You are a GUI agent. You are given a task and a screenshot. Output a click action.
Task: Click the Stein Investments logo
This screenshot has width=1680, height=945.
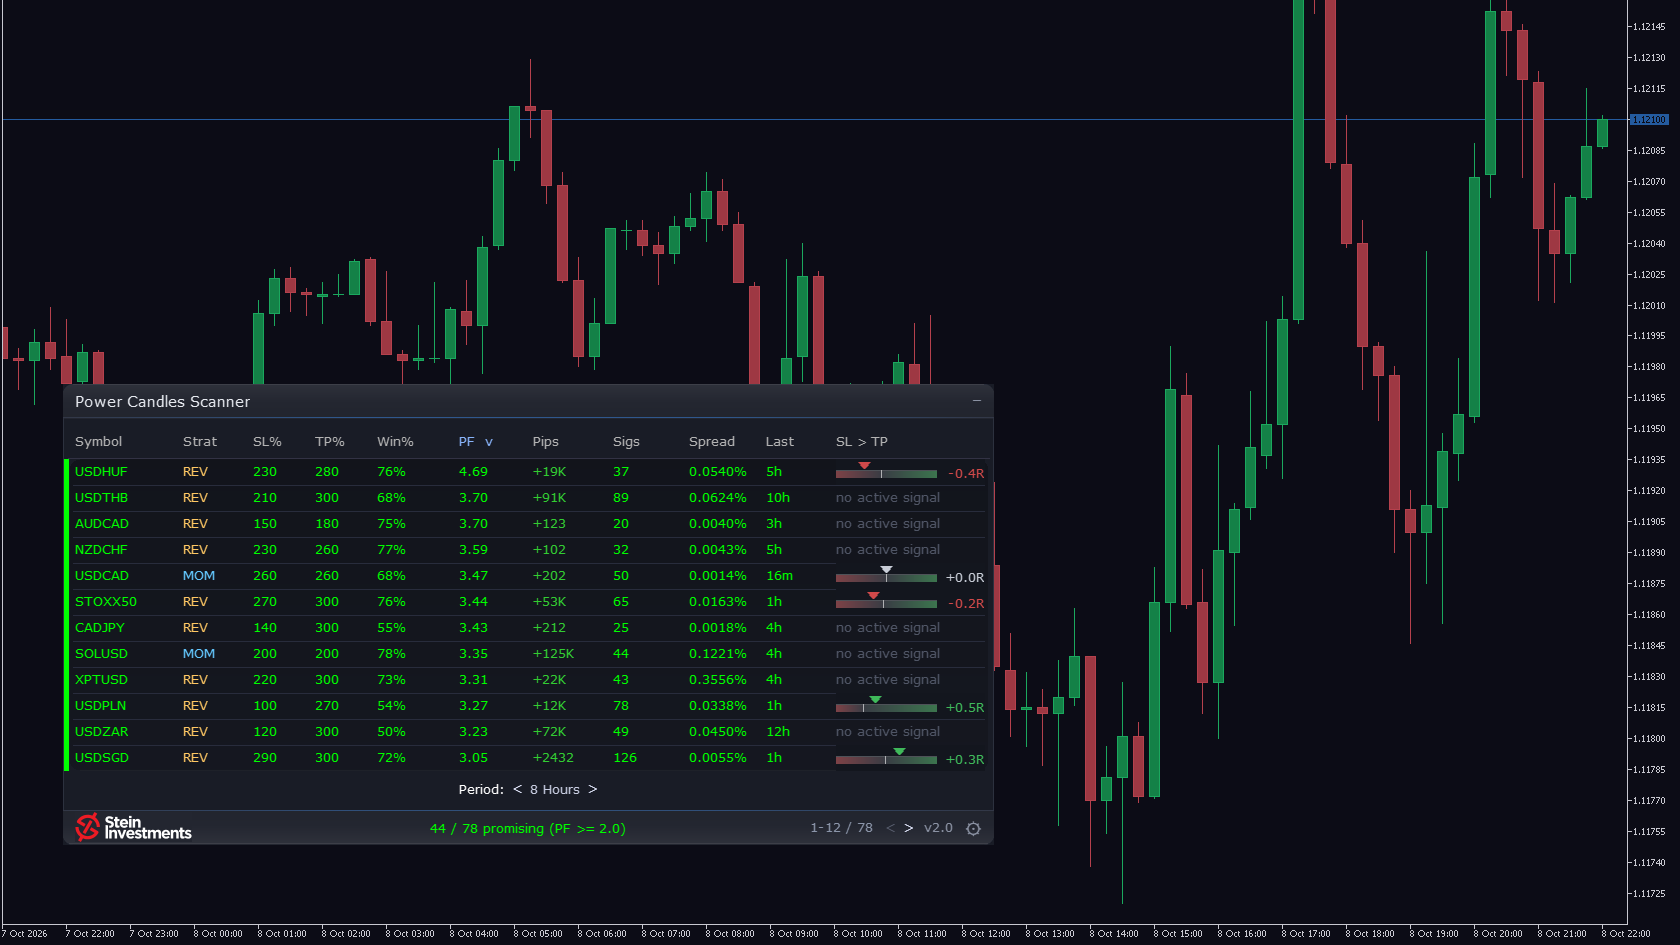pos(133,827)
